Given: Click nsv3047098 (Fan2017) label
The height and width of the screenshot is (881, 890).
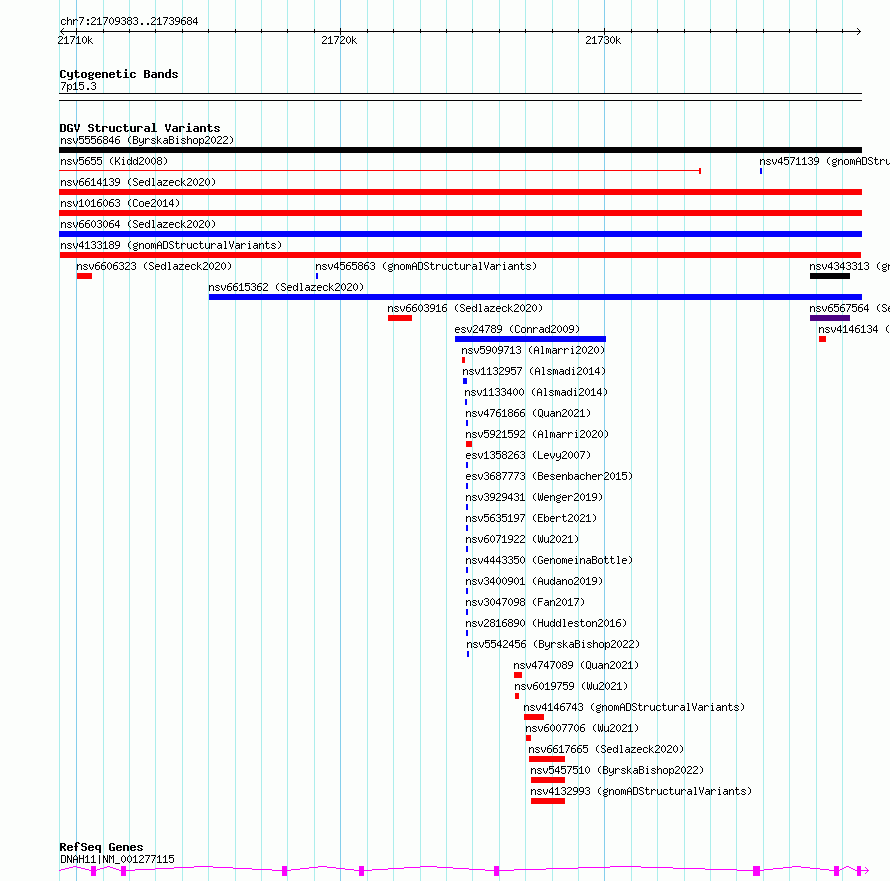Looking at the screenshot, I should (525, 602).
